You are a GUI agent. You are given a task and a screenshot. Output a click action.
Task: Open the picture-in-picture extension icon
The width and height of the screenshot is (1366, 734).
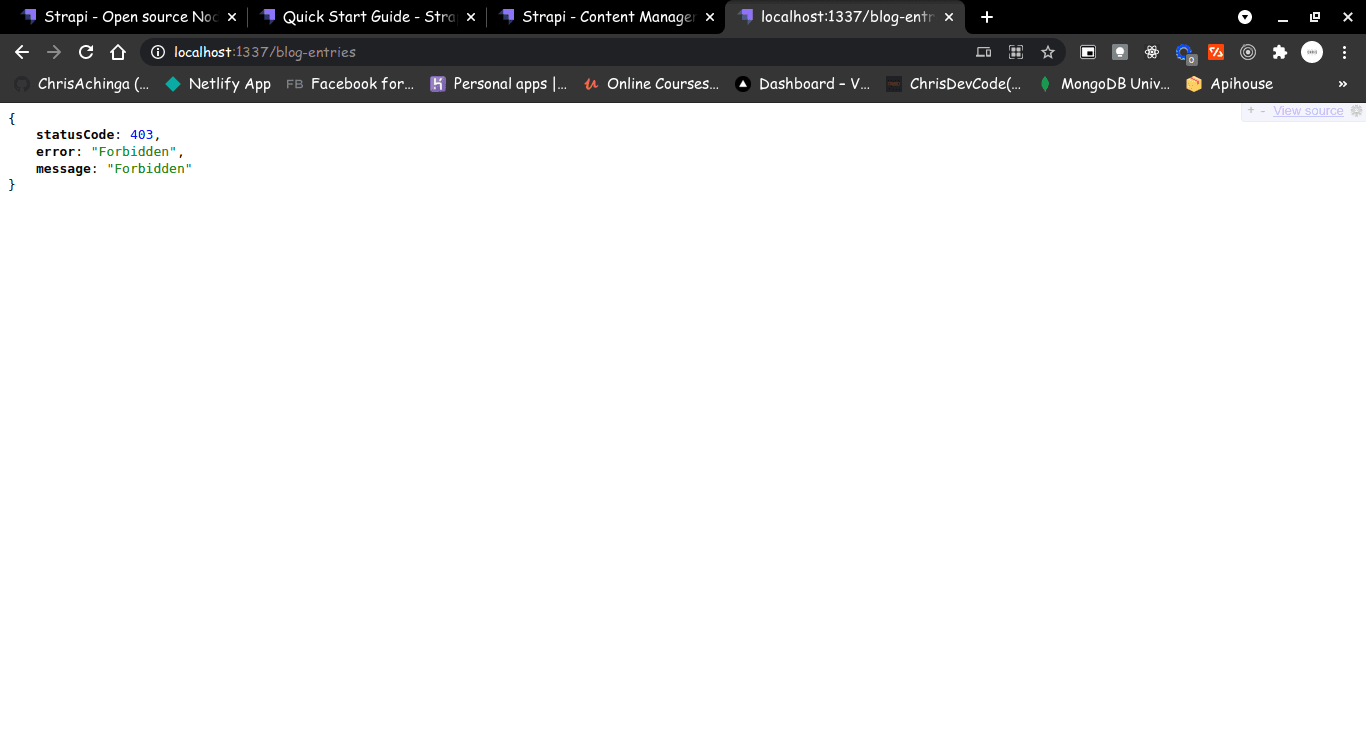coord(1088,52)
